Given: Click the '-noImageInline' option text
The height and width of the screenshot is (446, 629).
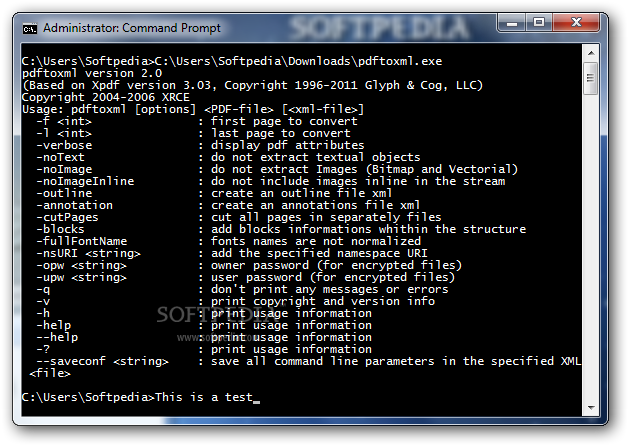Looking at the screenshot, I should click(x=85, y=181).
